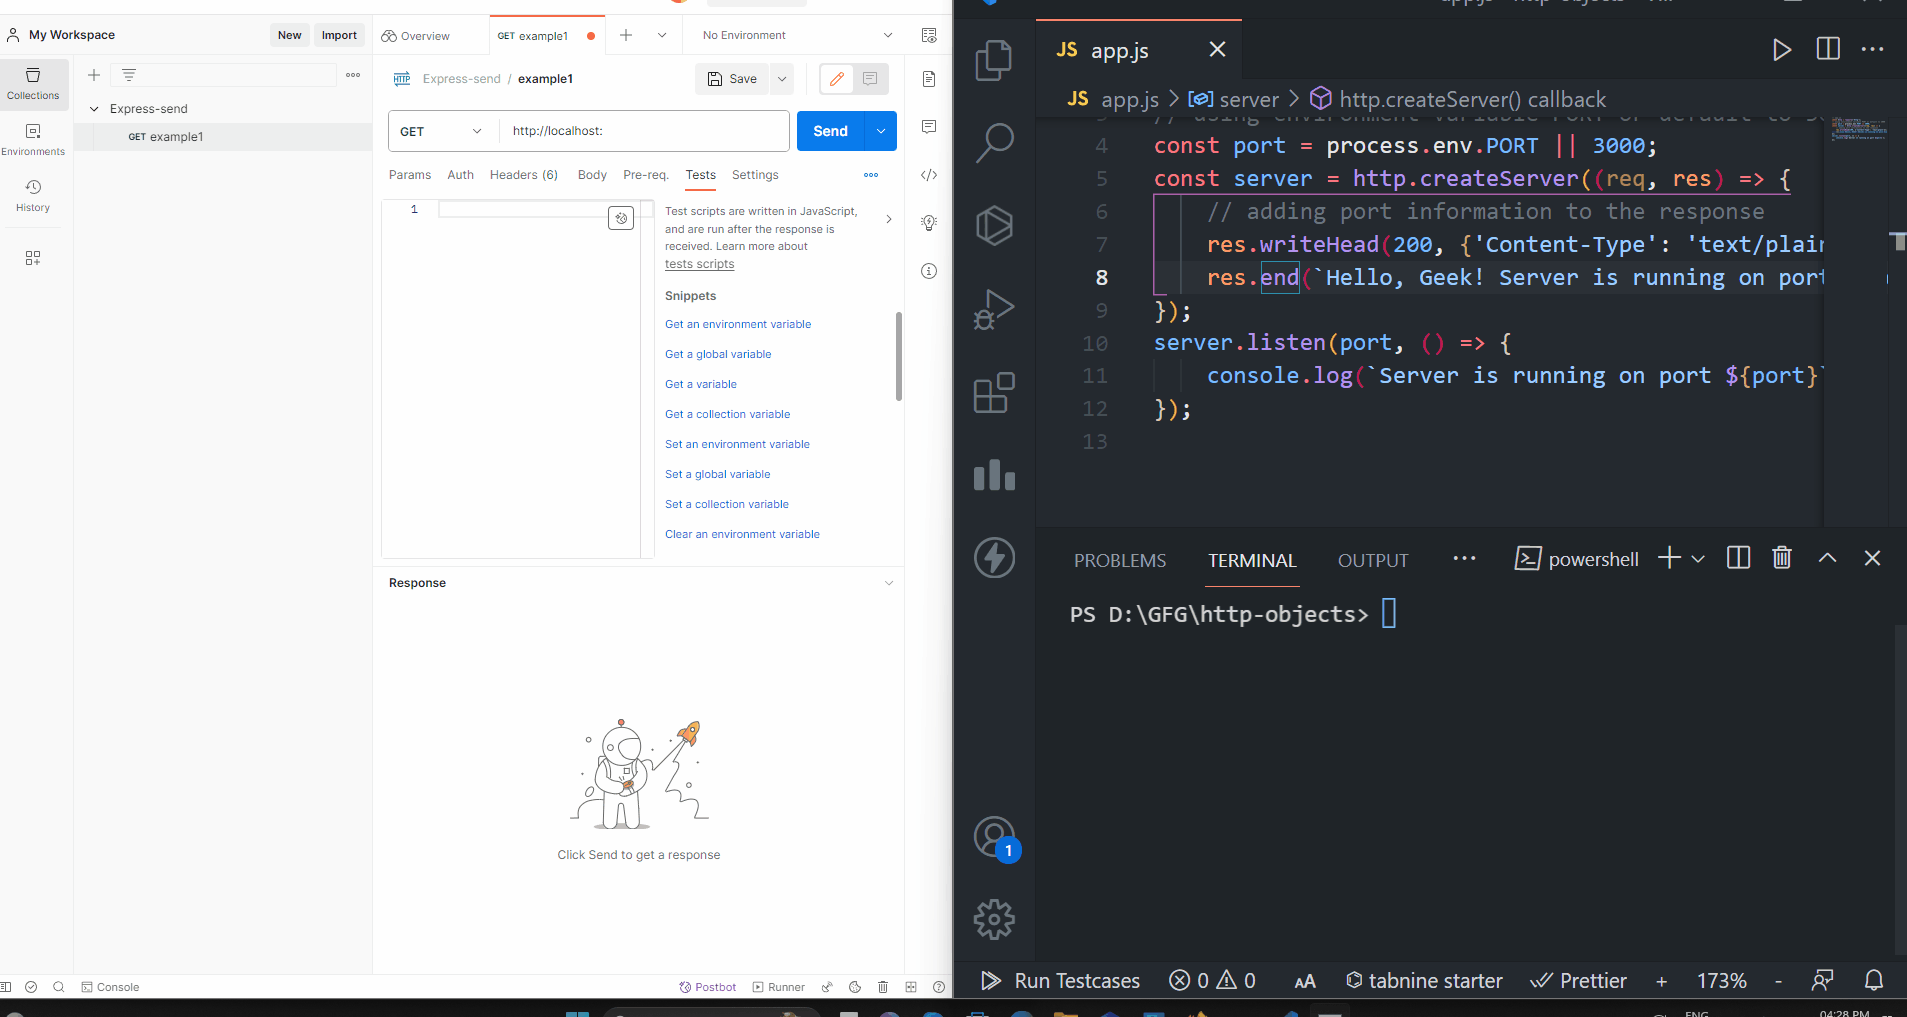This screenshot has width=1907, height=1017.
Task: Select GET example1 request in collection
Action: tap(223, 137)
